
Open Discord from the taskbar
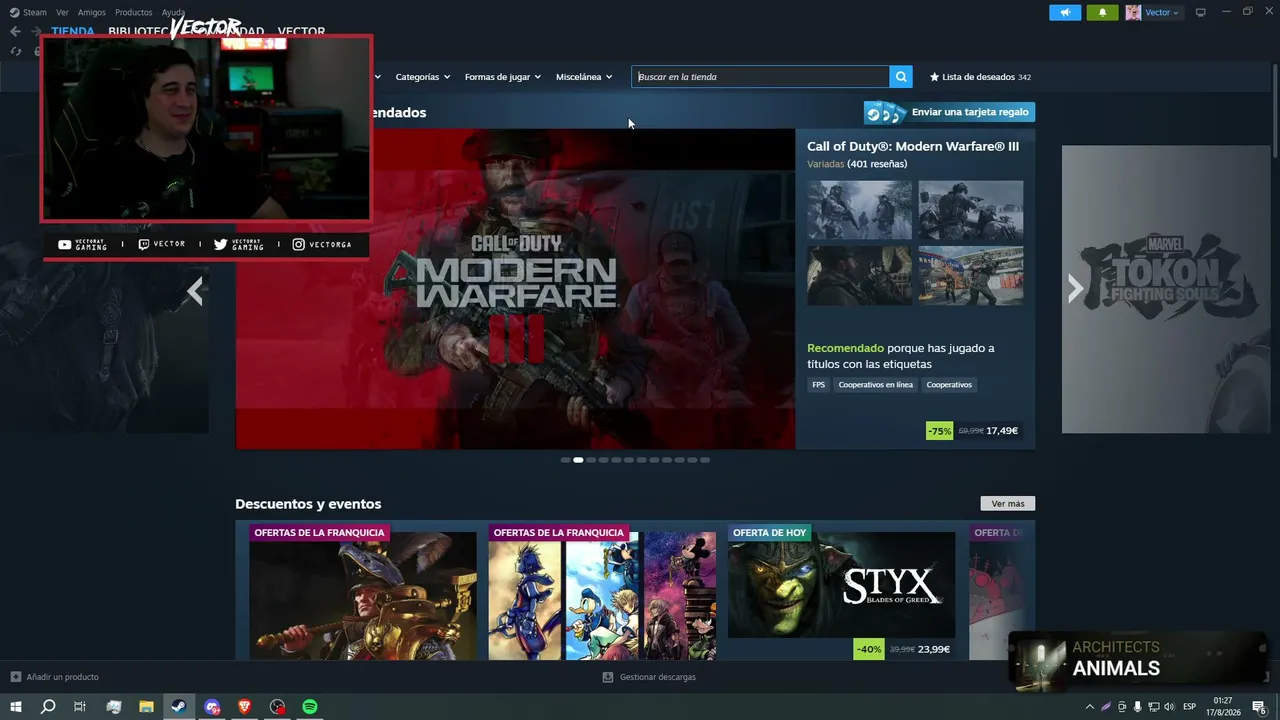tap(212, 707)
